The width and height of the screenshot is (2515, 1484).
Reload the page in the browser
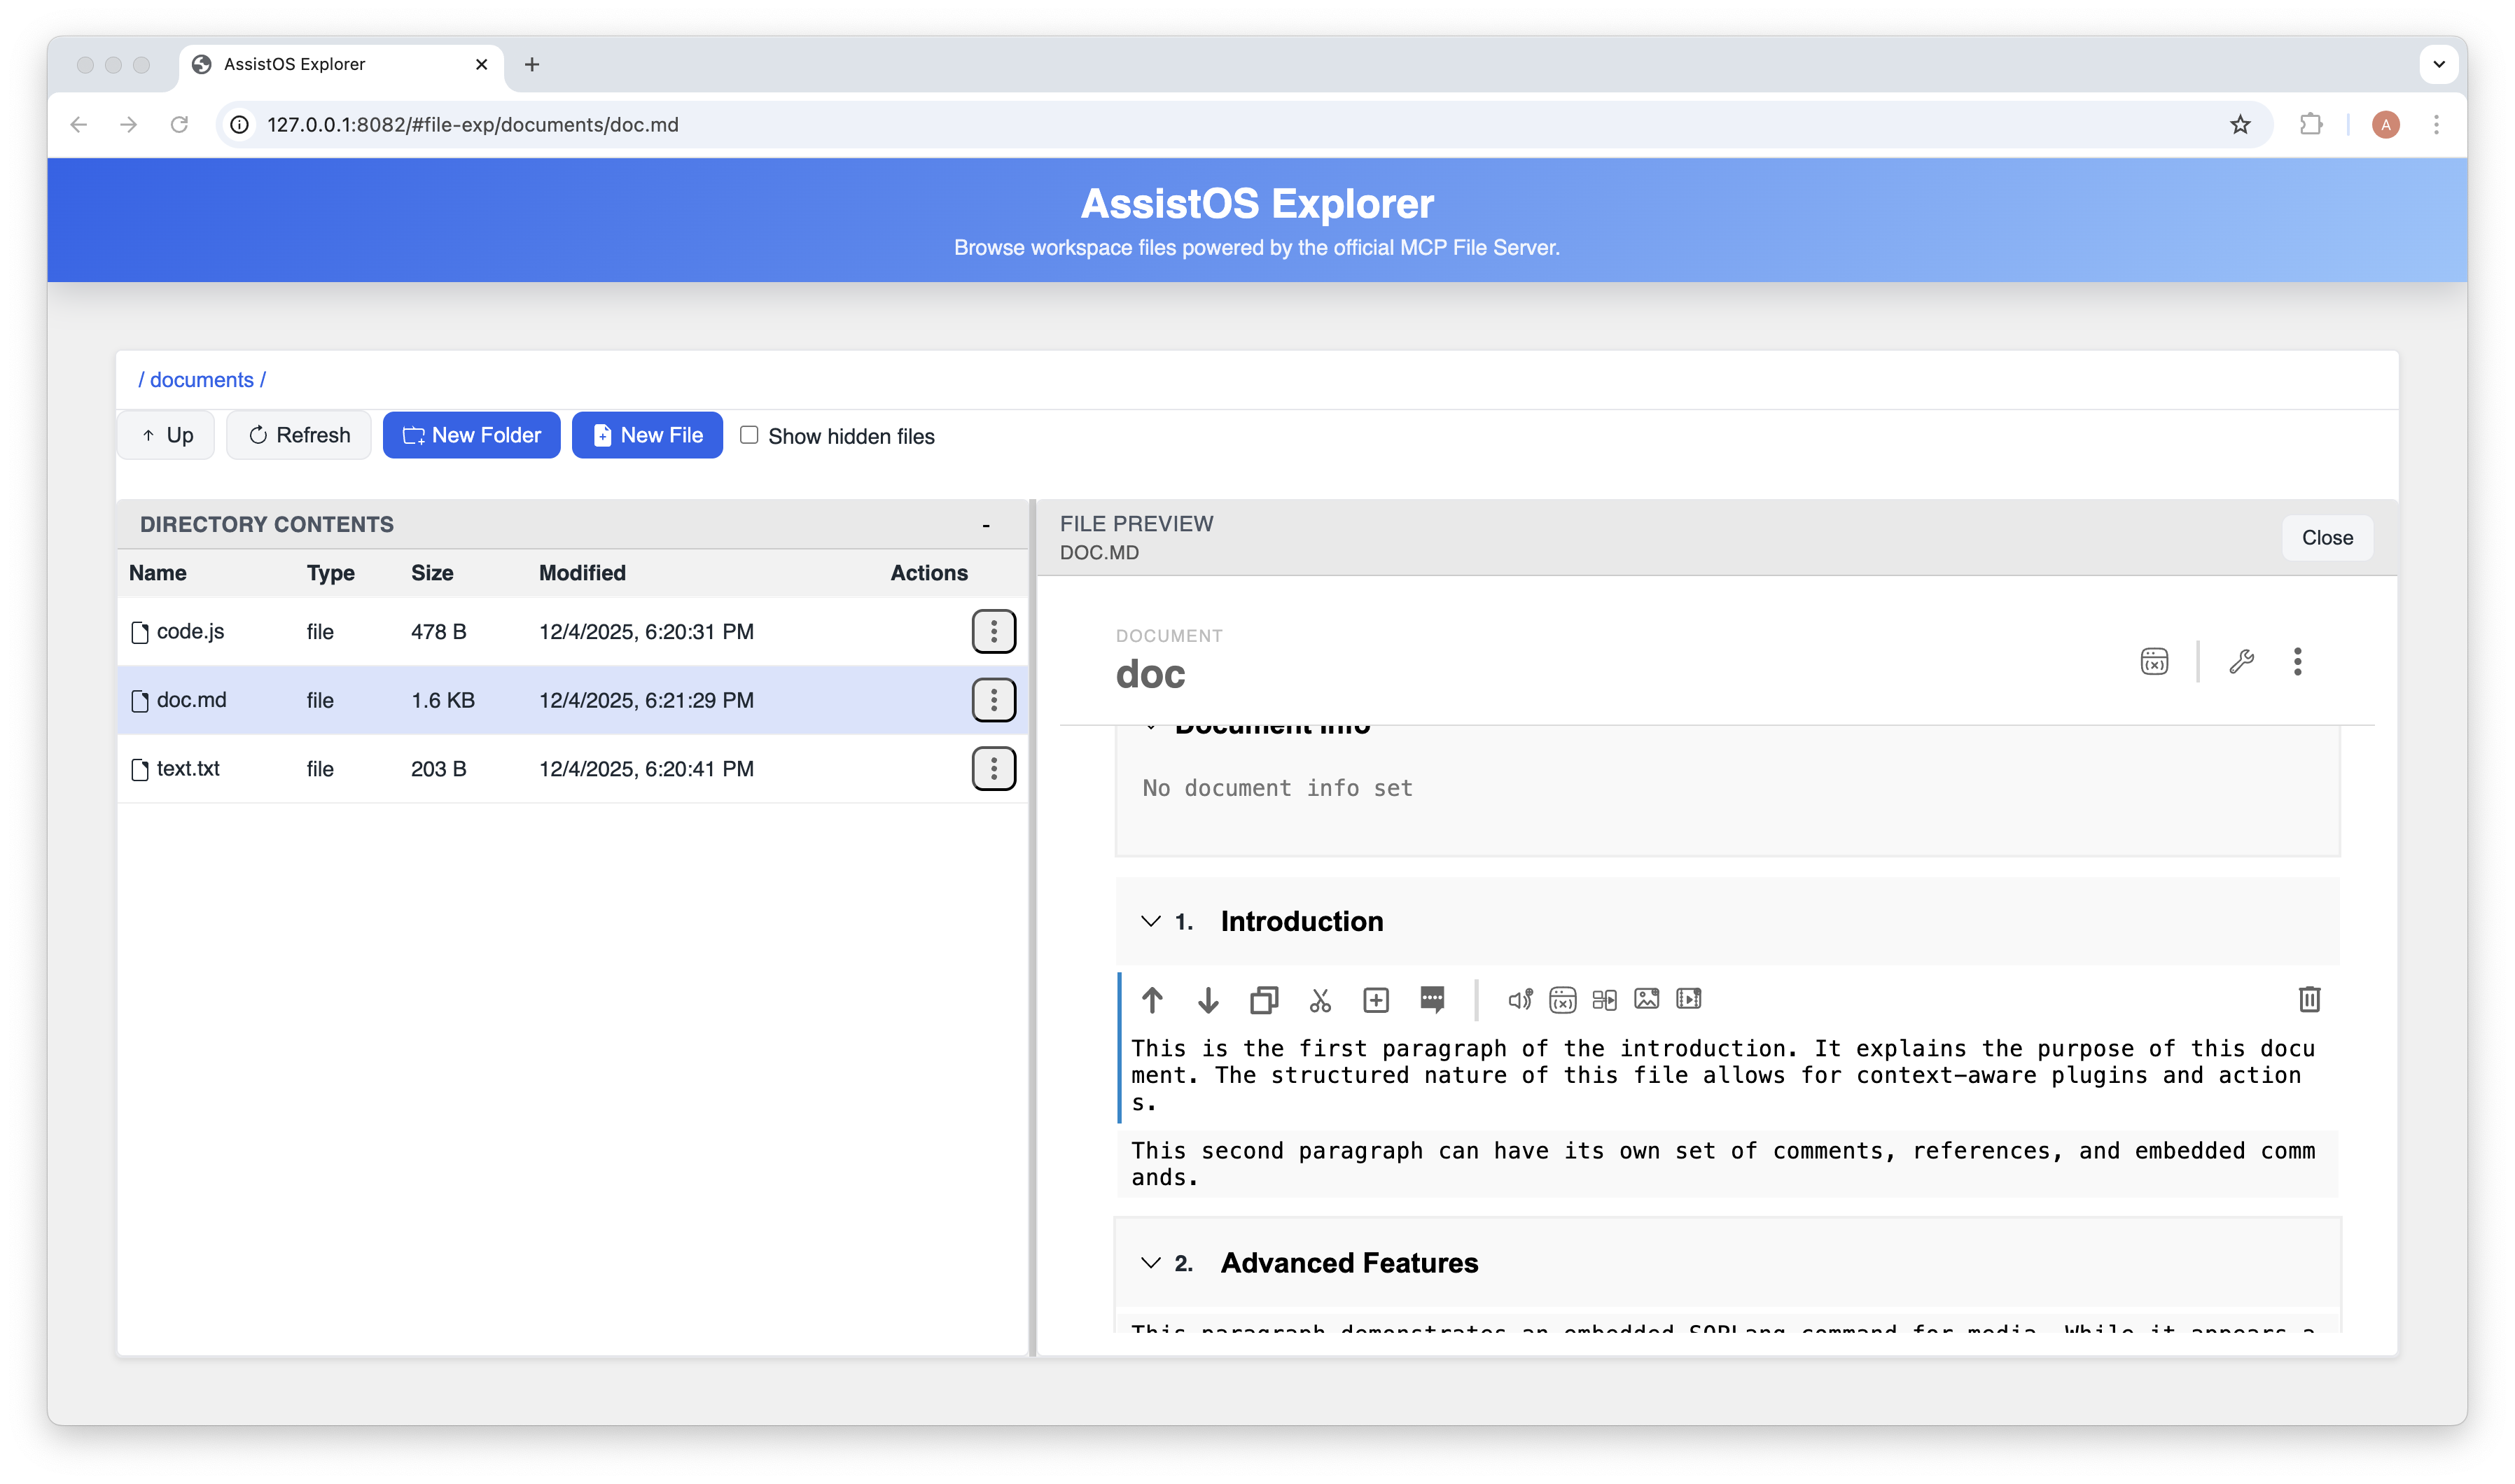tap(179, 124)
